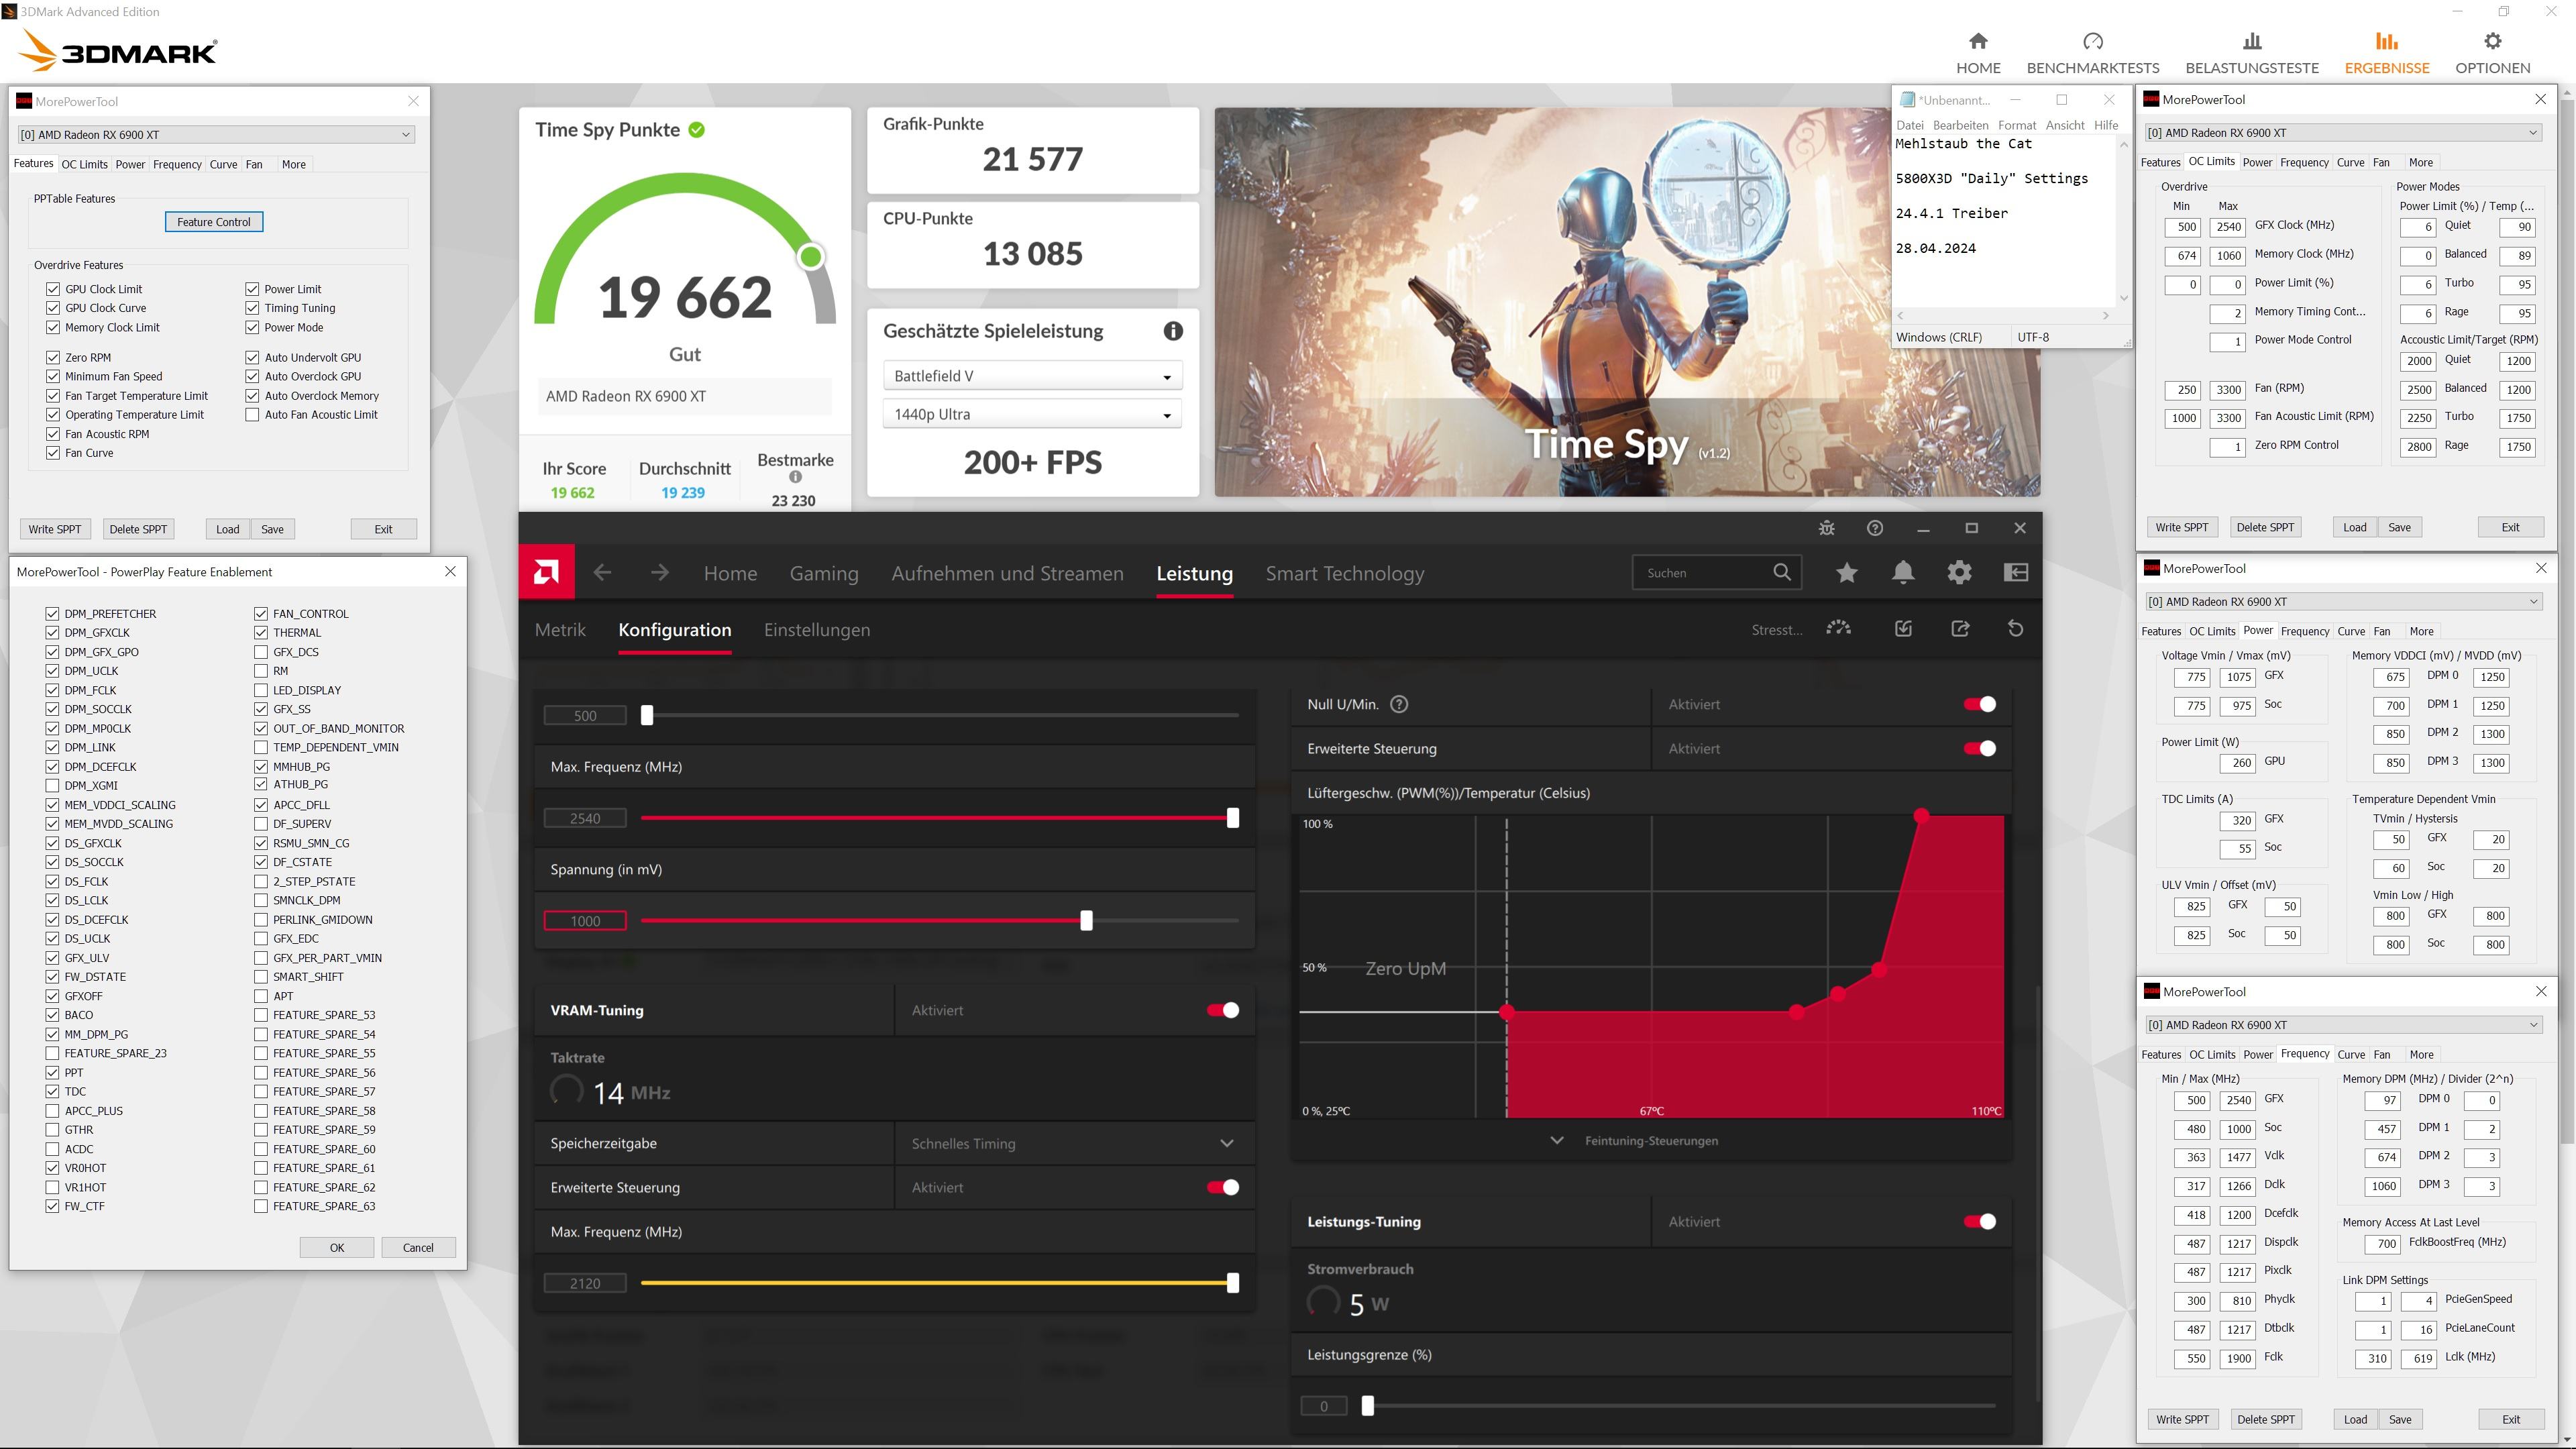Switch to Einstellungen sub-tab
This screenshot has width=2576, height=1449.
817,629
